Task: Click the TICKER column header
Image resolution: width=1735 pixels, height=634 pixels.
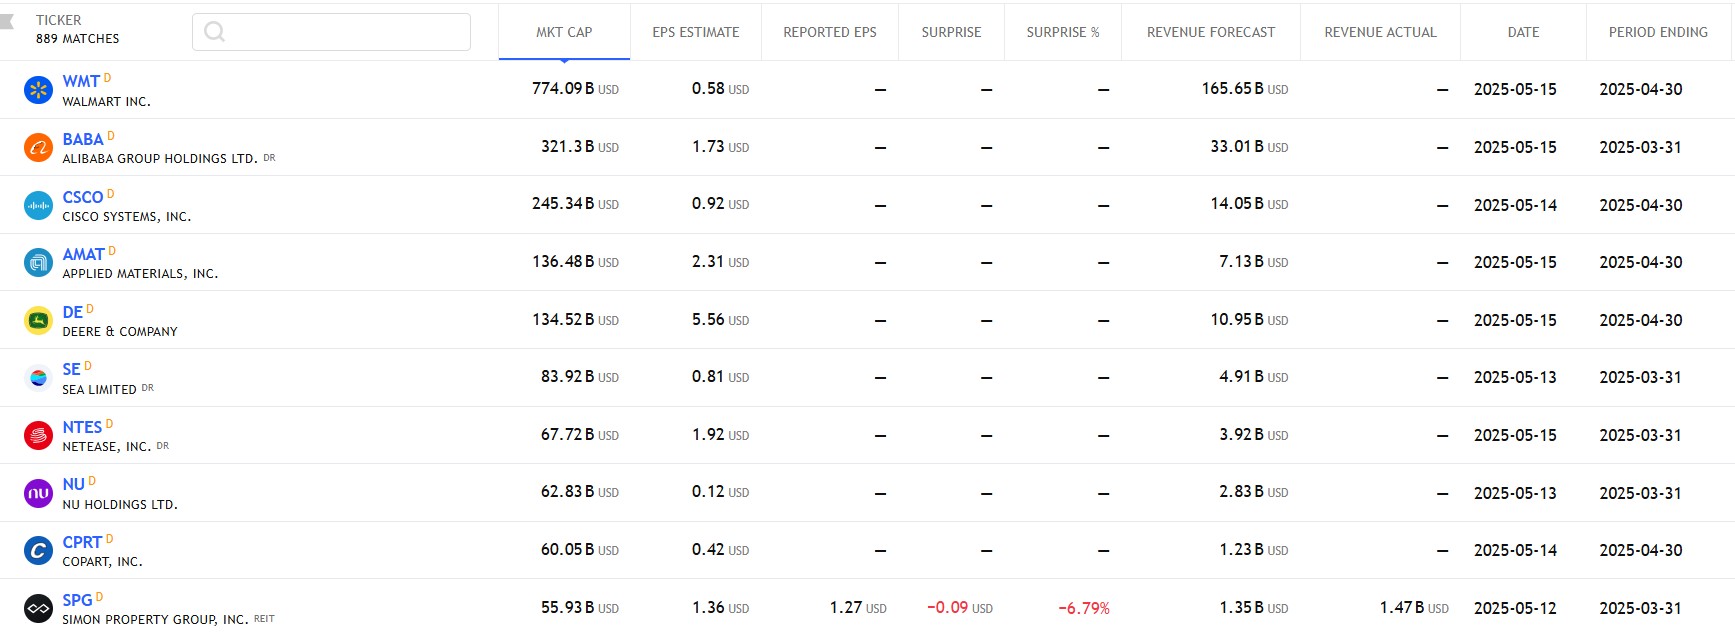Action: (x=59, y=20)
